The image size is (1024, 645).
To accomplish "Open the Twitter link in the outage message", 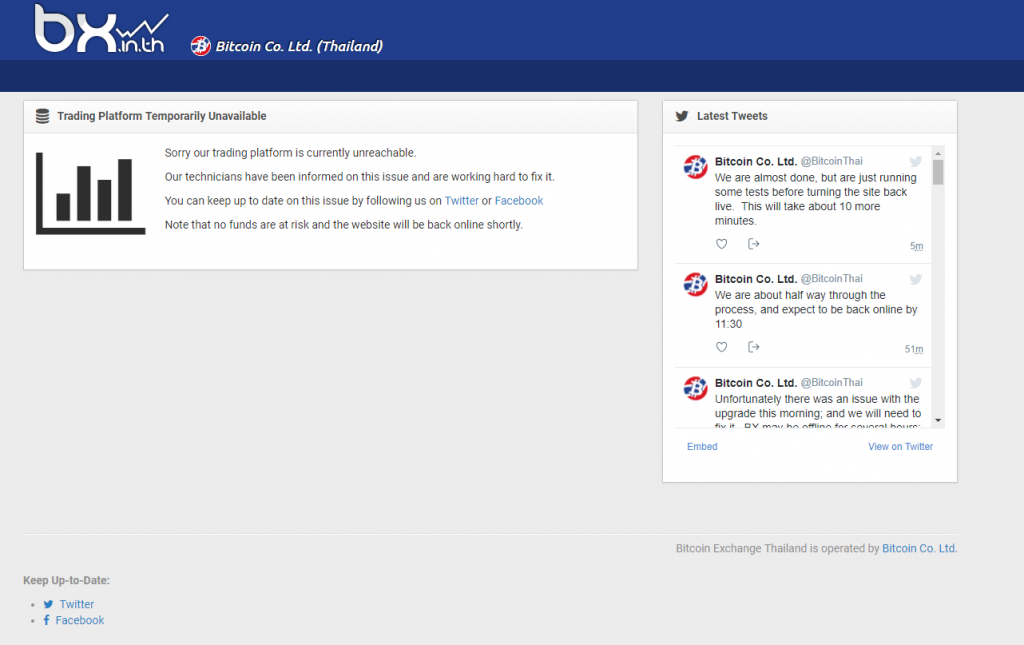I will click(462, 201).
